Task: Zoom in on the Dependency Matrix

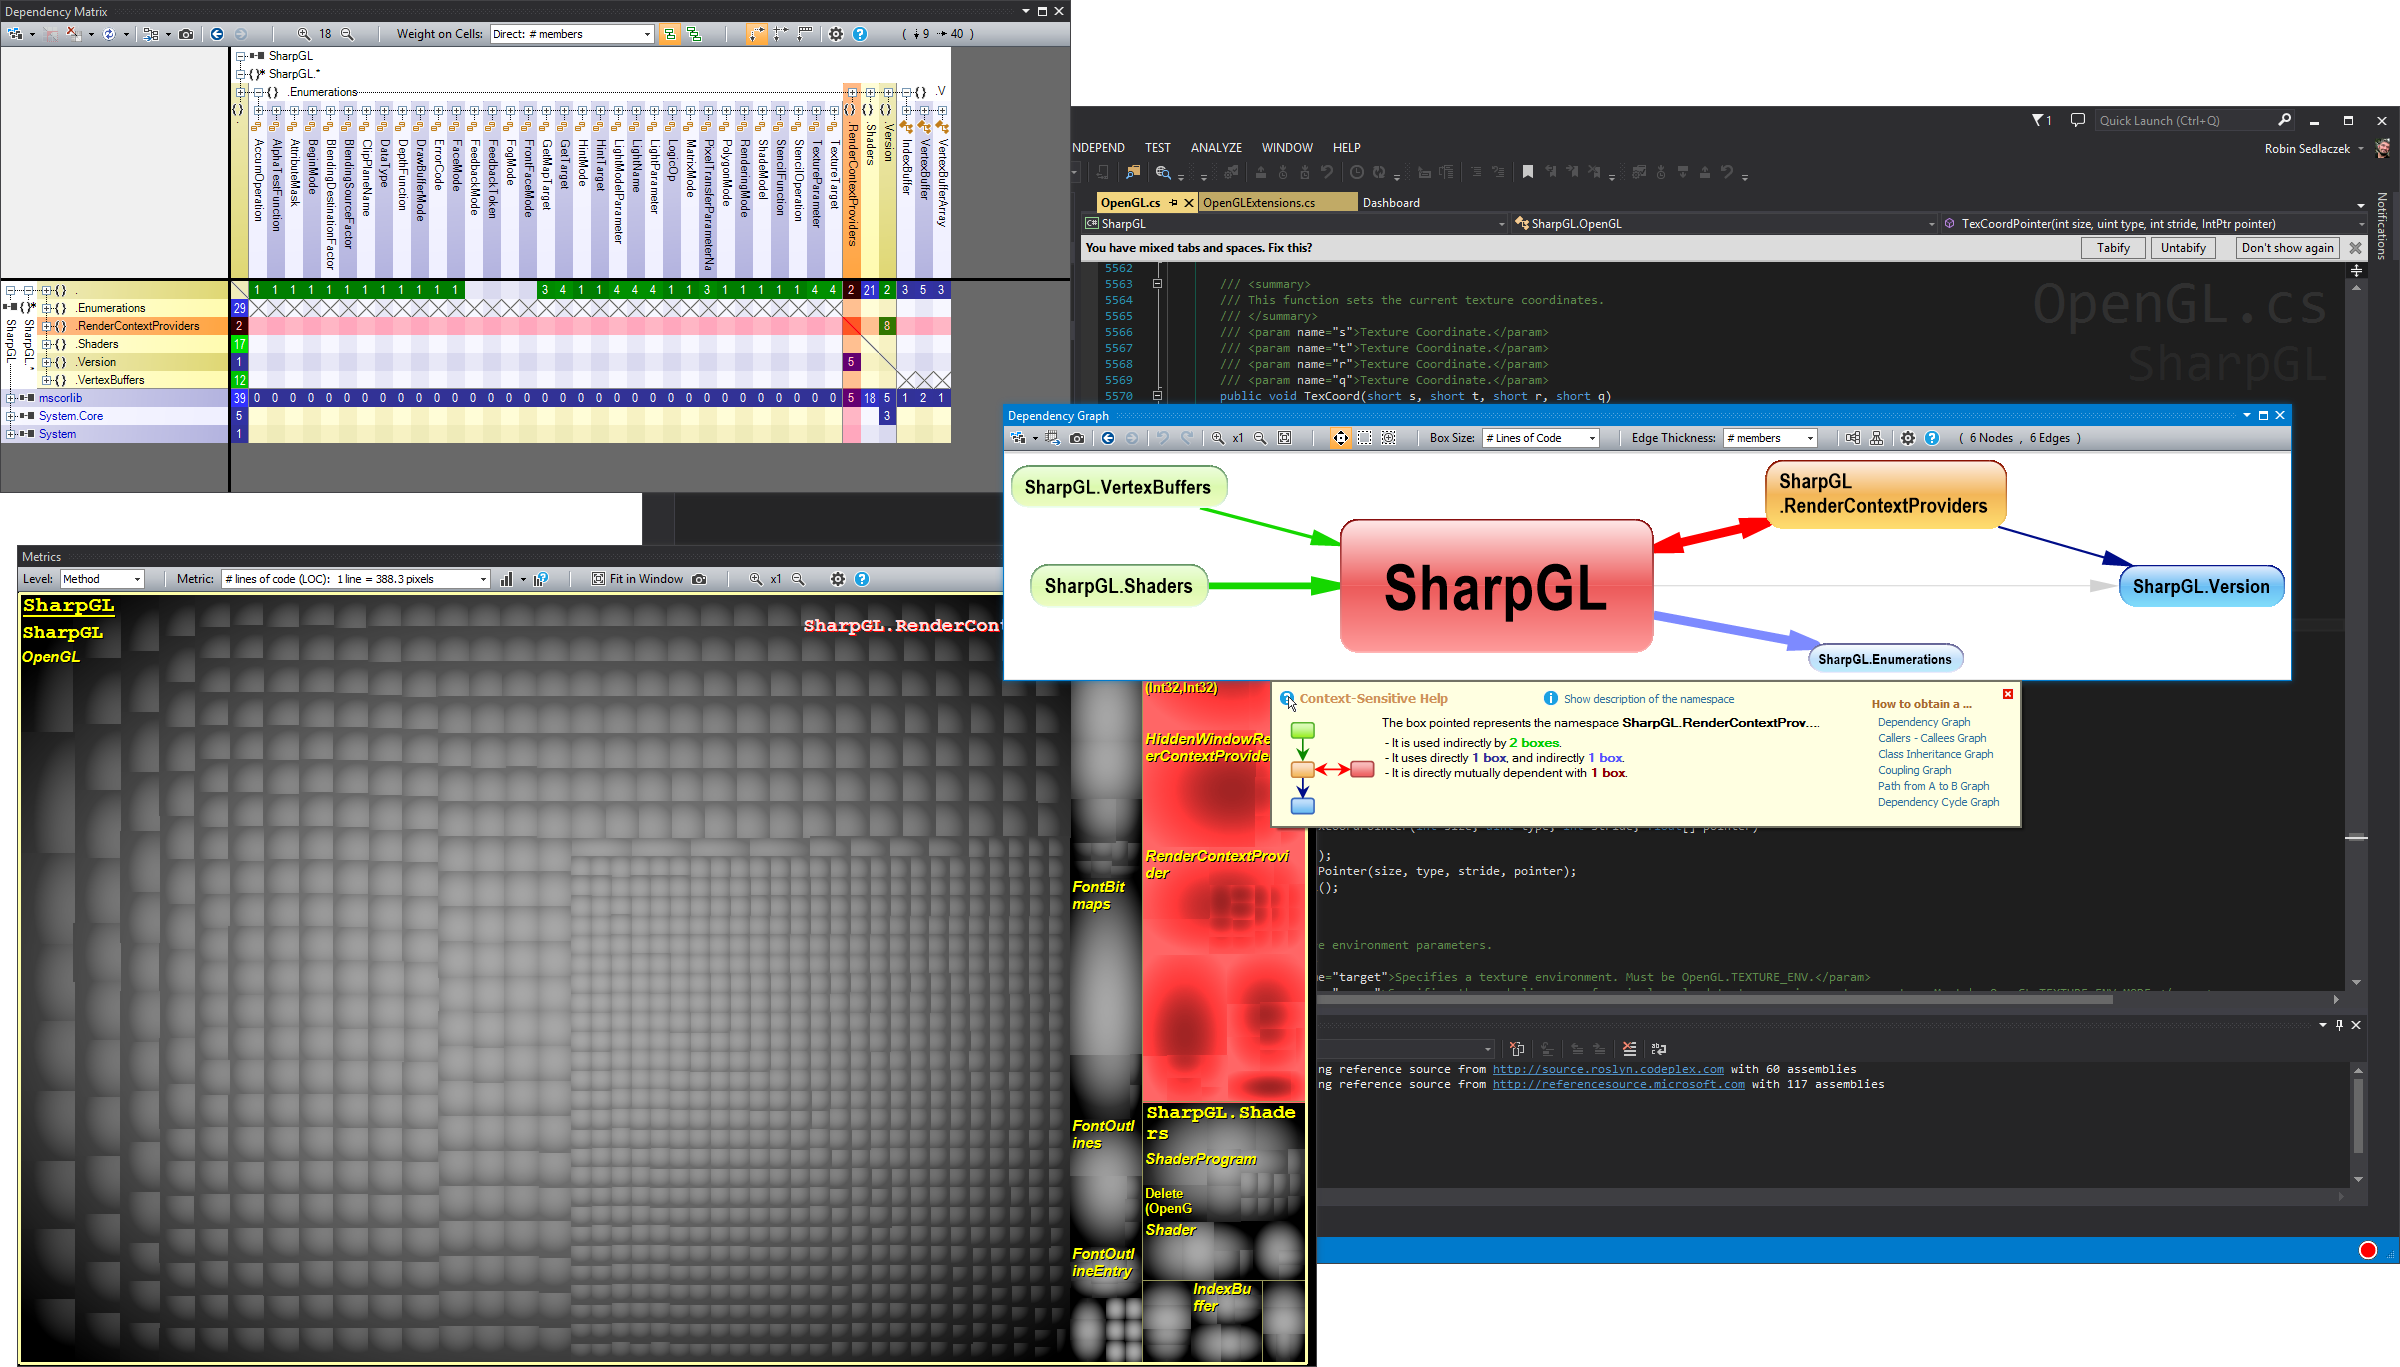Action: pyautogui.click(x=304, y=34)
